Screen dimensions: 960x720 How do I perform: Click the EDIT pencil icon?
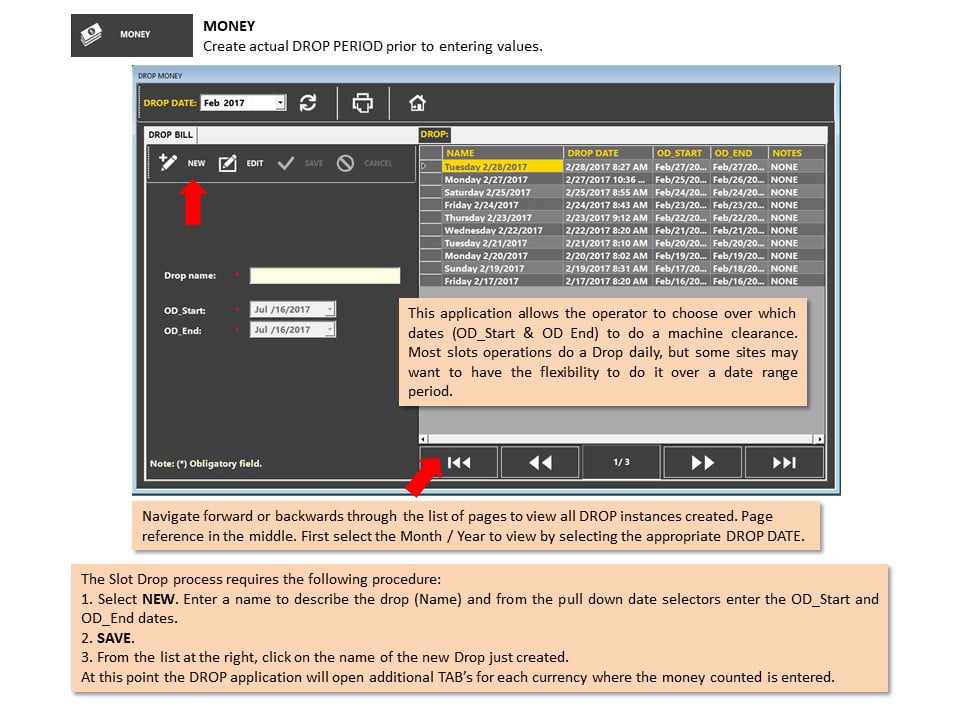(228, 163)
